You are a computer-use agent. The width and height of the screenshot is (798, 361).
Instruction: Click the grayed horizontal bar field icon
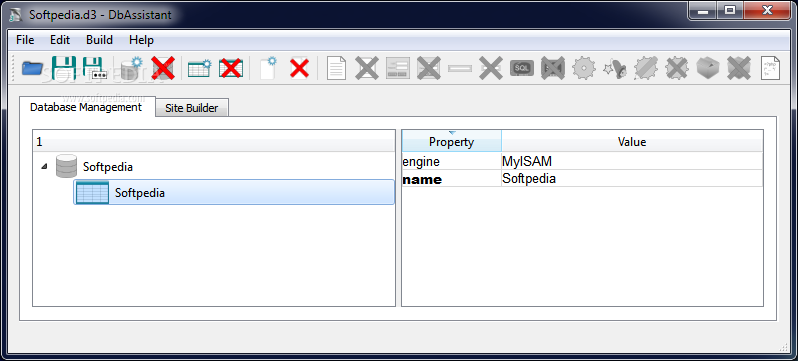(460, 68)
